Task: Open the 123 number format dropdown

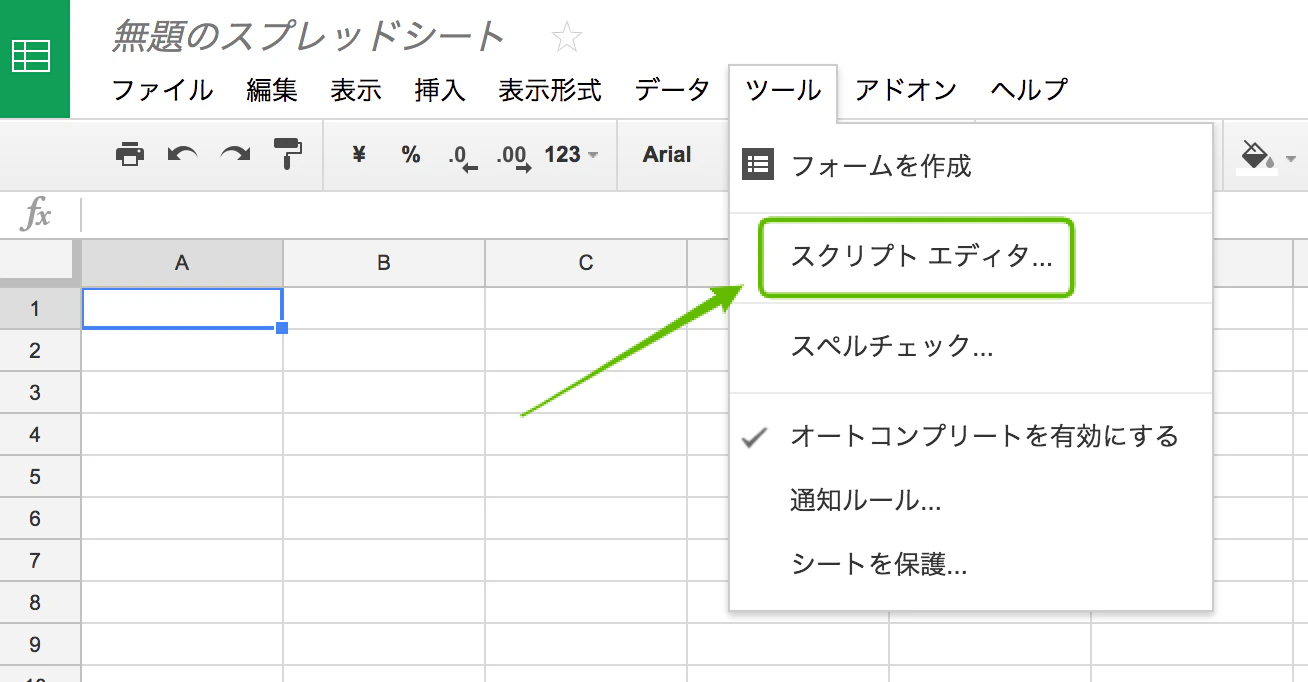Action: 571,154
